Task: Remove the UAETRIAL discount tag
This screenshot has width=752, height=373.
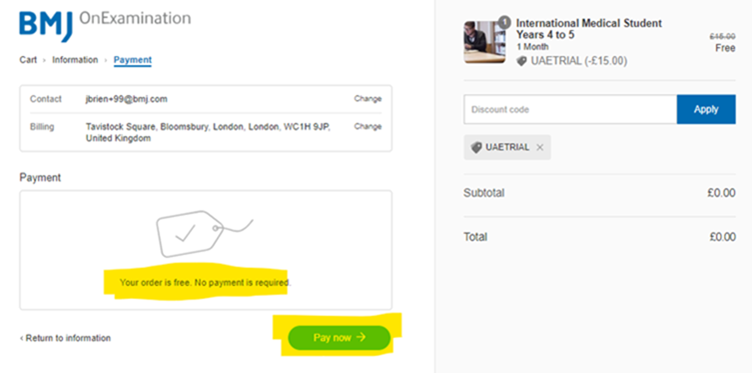Action: [540, 148]
